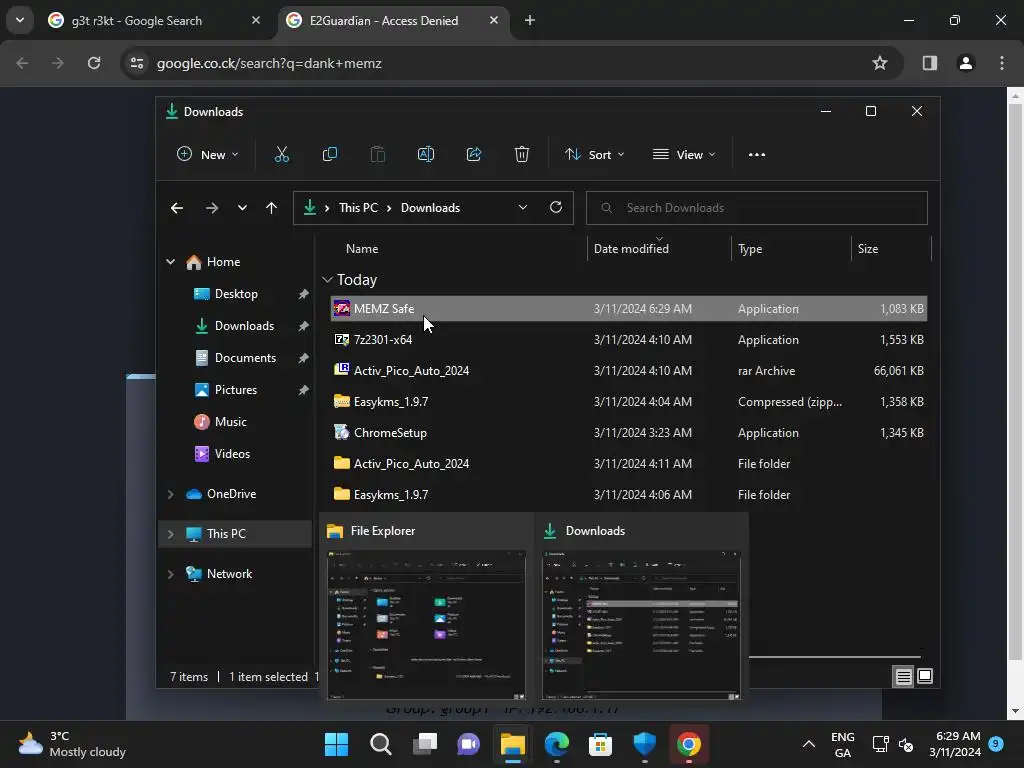
Task: Open the See more three-dots menu
Action: pos(756,155)
